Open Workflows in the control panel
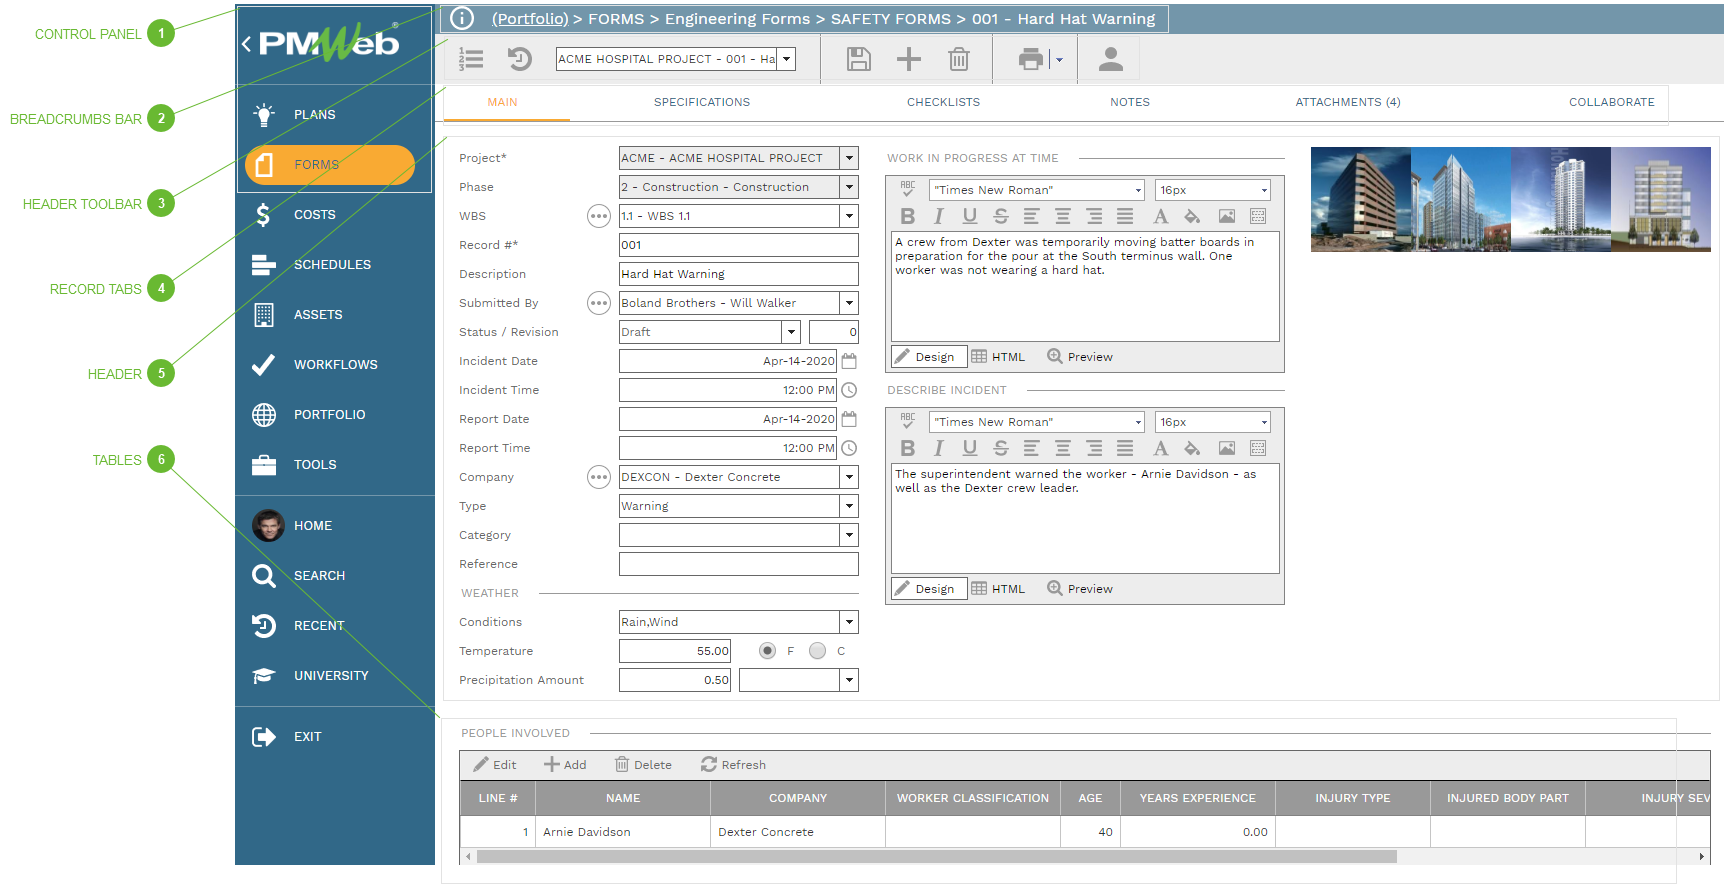Viewport: 1727px width, 889px height. (x=334, y=364)
